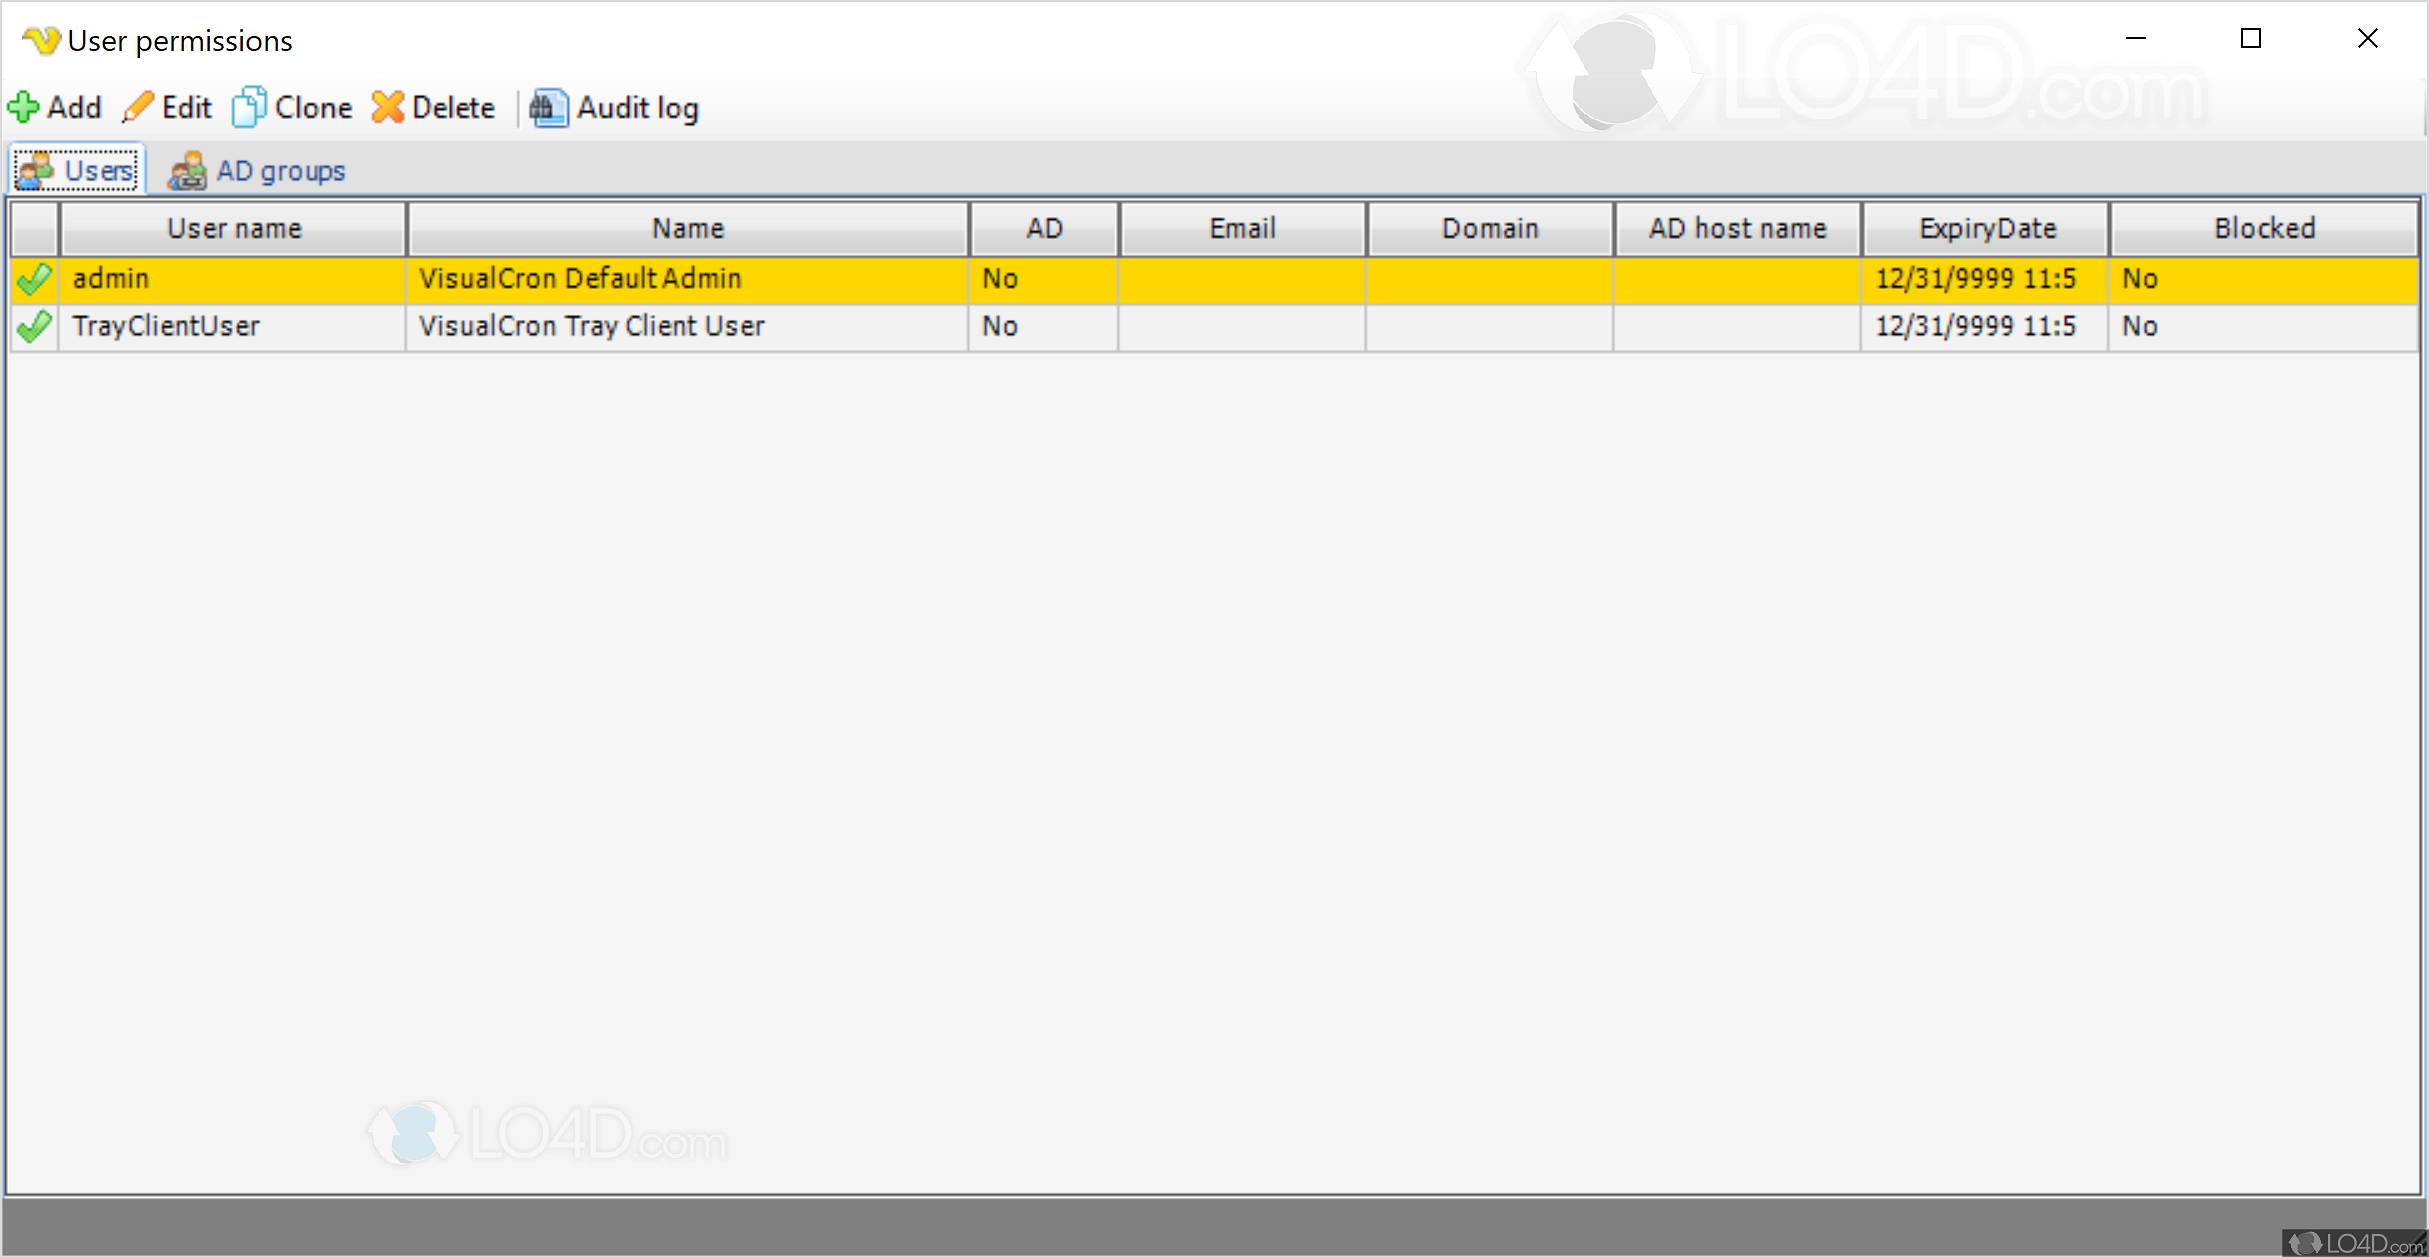Viewport: 2429px width, 1257px height.
Task: Open the Audit log binoculars icon
Action: pyautogui.click(x=548, y=107)
